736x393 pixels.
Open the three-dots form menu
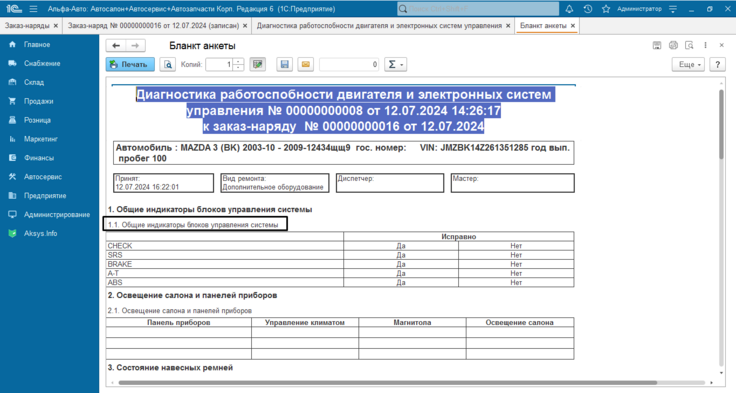705,46
